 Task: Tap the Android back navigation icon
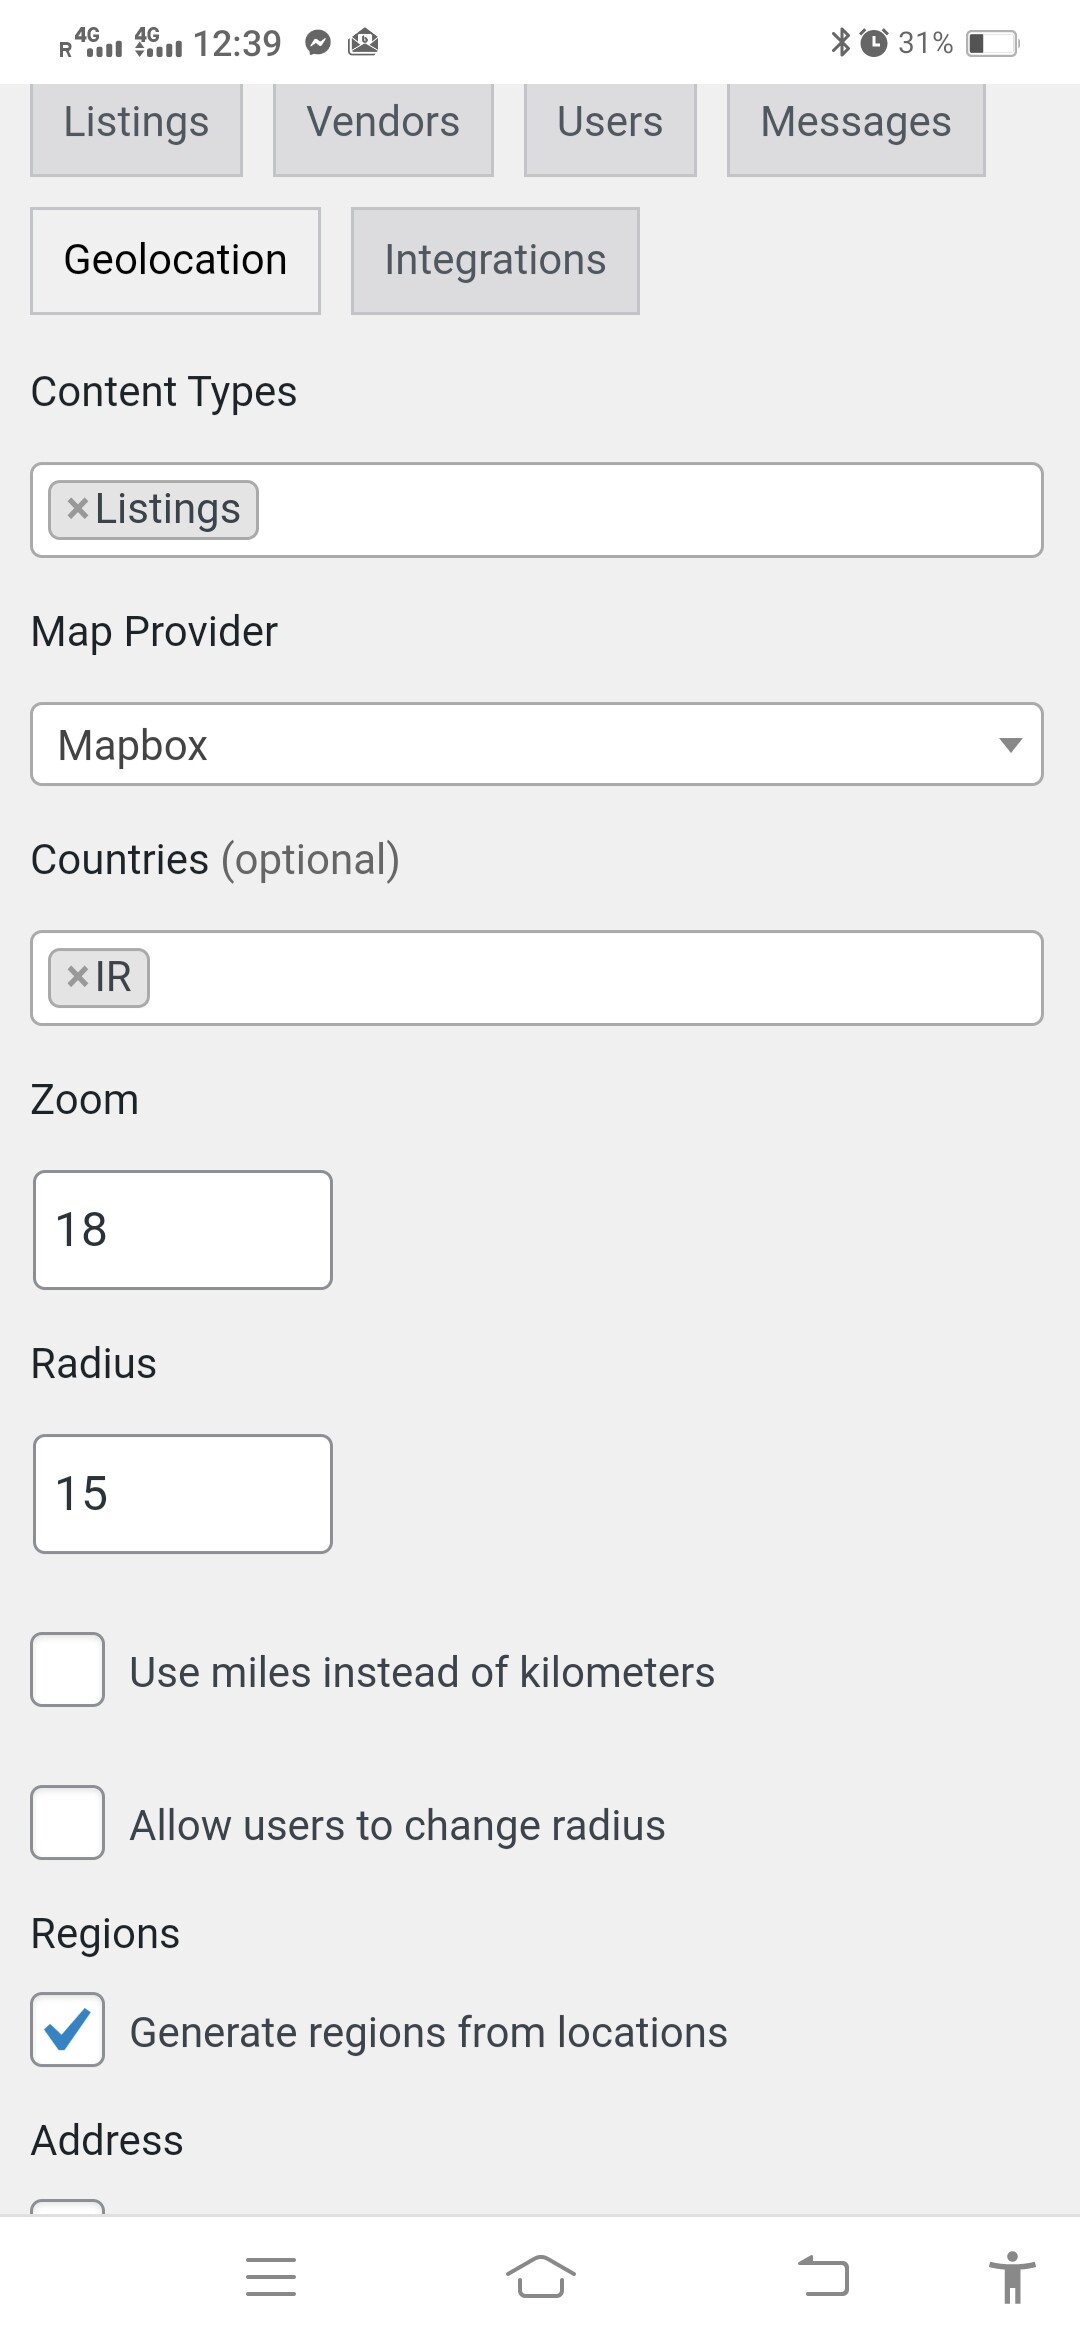click(x=823, y=2277)
